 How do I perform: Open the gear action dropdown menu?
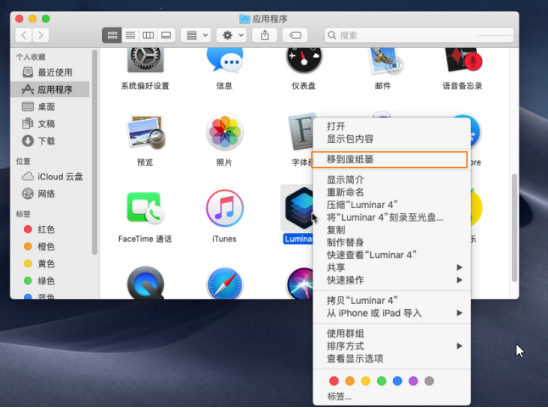pyautogui.click(x=232, y=35)
